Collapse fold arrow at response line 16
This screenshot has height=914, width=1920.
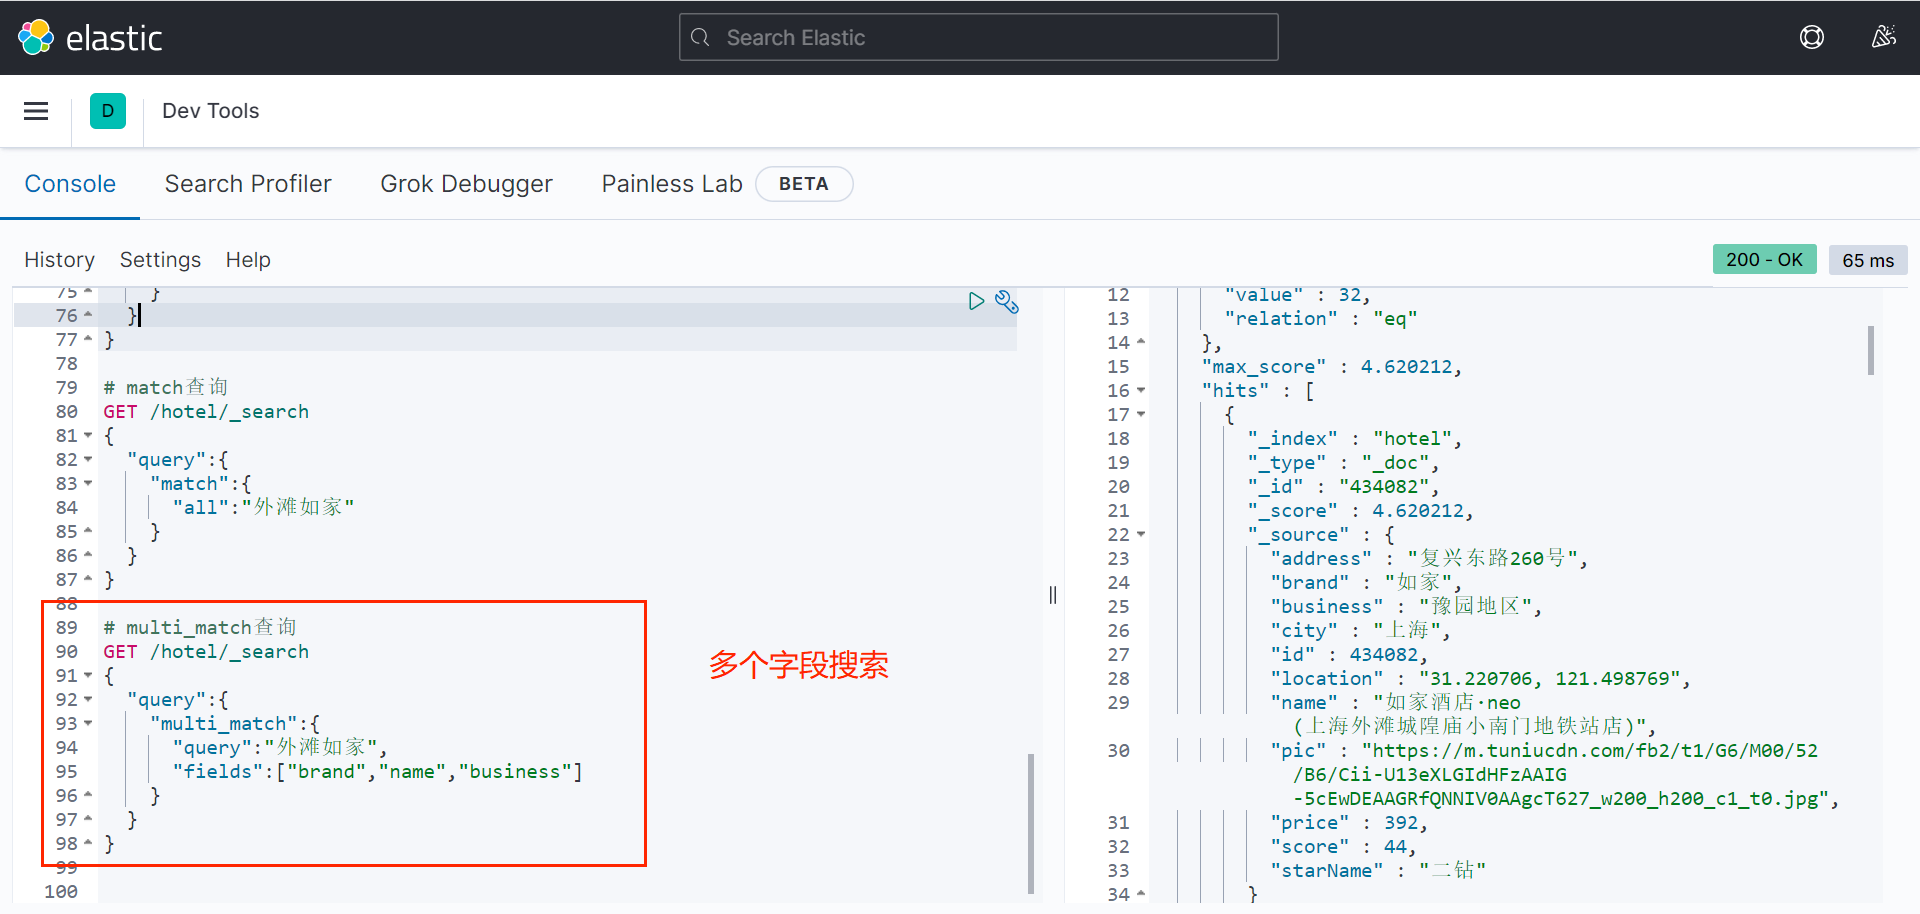1141,391
